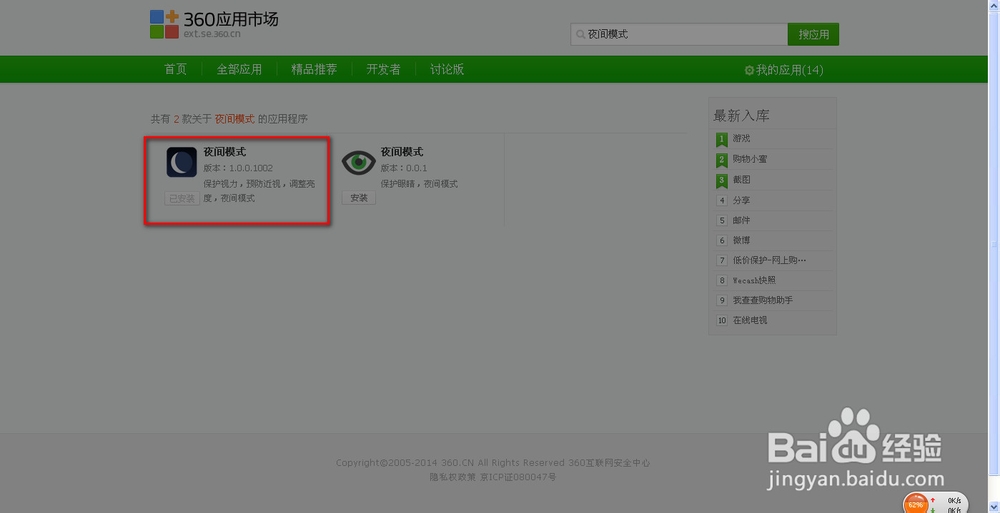Click the gear icon beside 我的应用
Viewport: 1000px width, 513px height.
tap(749, 70)
